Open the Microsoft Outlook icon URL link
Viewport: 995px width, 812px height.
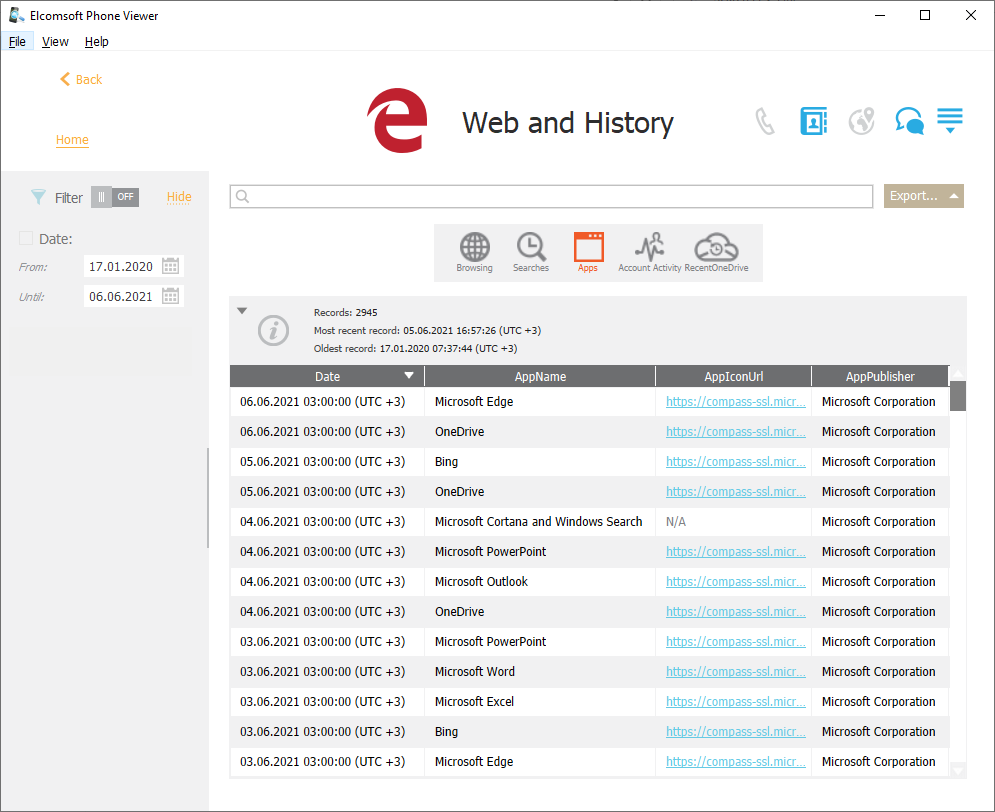point(735,582)
